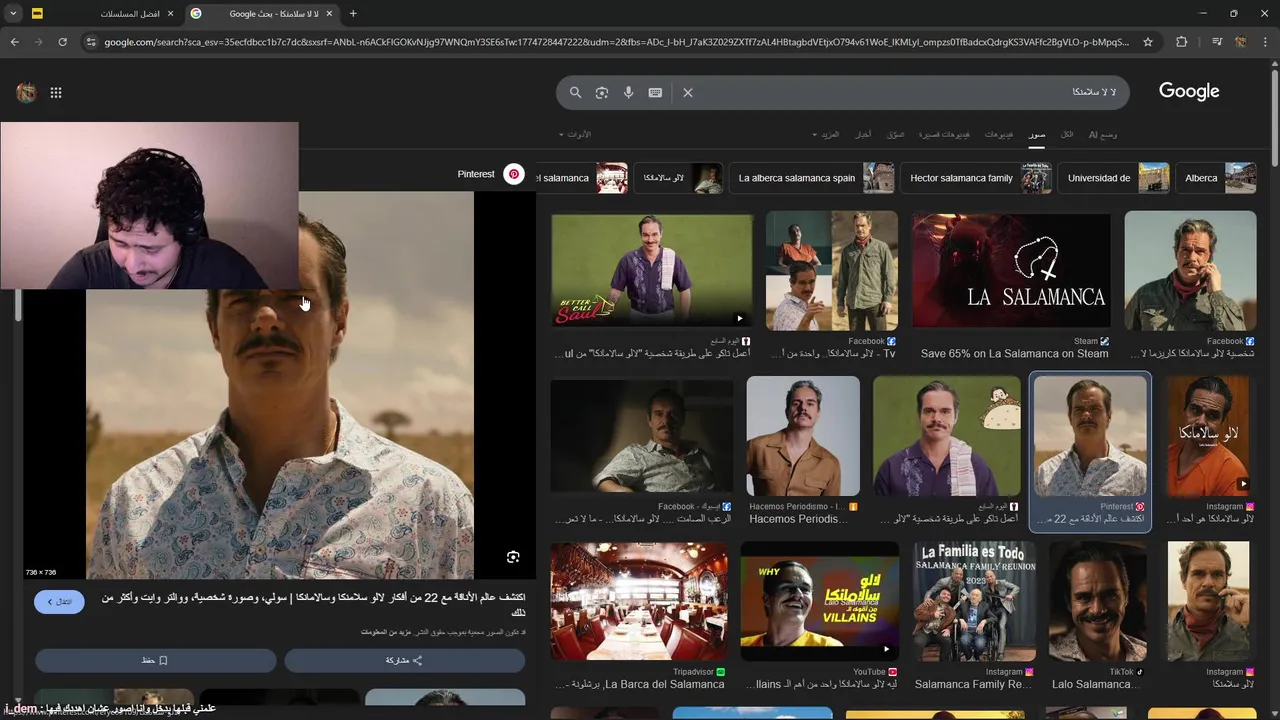The image size is (1280, 720).
Task: Go to Google homepage via logo
Action: (x=1189, y=91)
